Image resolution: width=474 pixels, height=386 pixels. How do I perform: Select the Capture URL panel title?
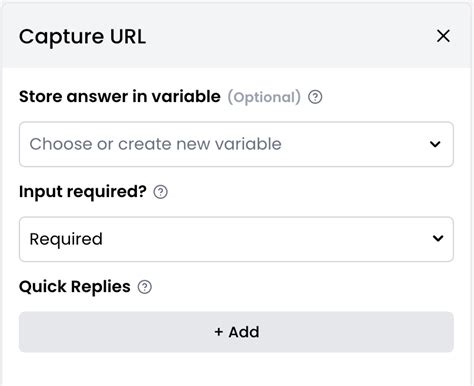coord(82,37)
